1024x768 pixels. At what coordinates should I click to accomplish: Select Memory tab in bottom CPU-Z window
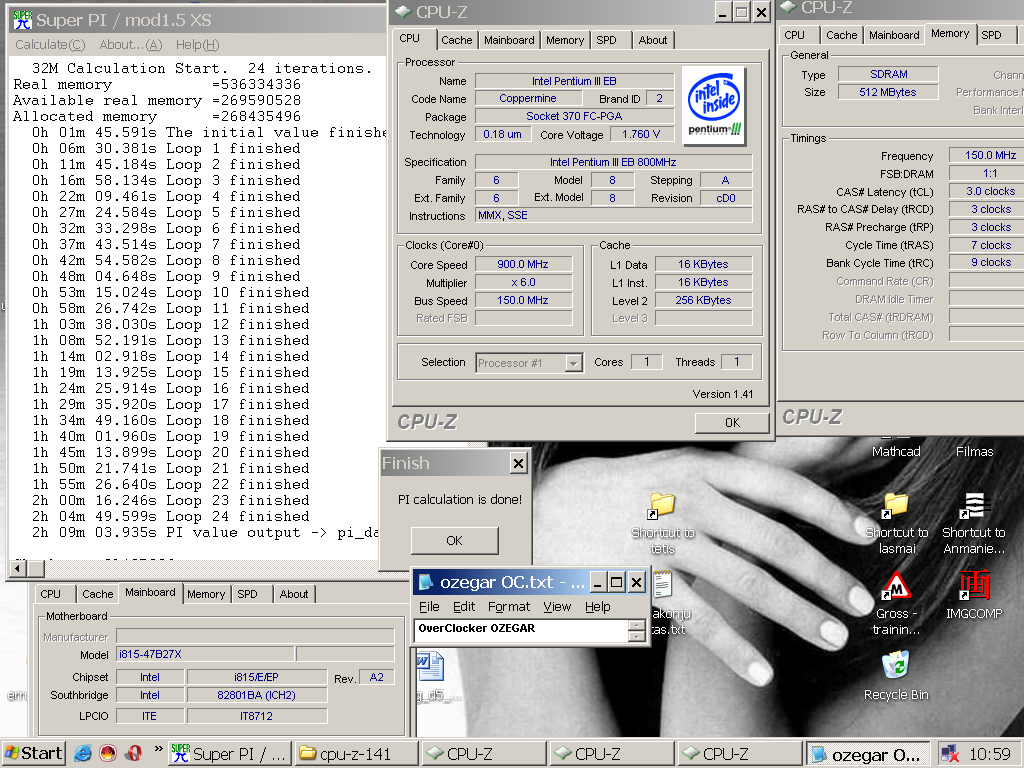(x=206, y=594)
